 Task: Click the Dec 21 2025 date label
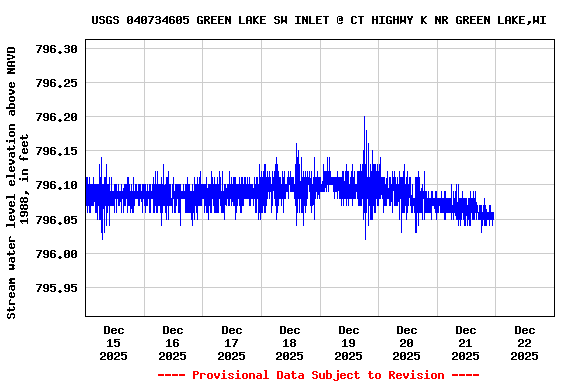point(465,343)
